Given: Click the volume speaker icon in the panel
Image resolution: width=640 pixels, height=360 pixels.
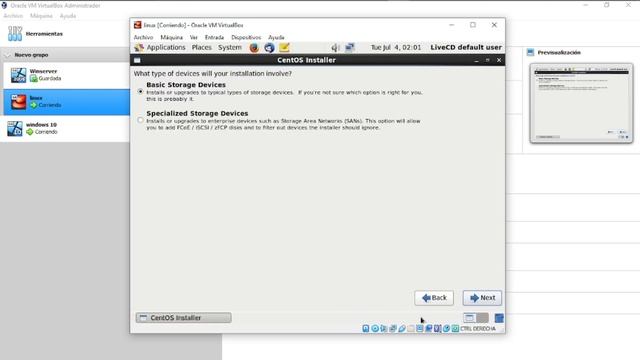Looking at the screenshot, I should (335, 48).
